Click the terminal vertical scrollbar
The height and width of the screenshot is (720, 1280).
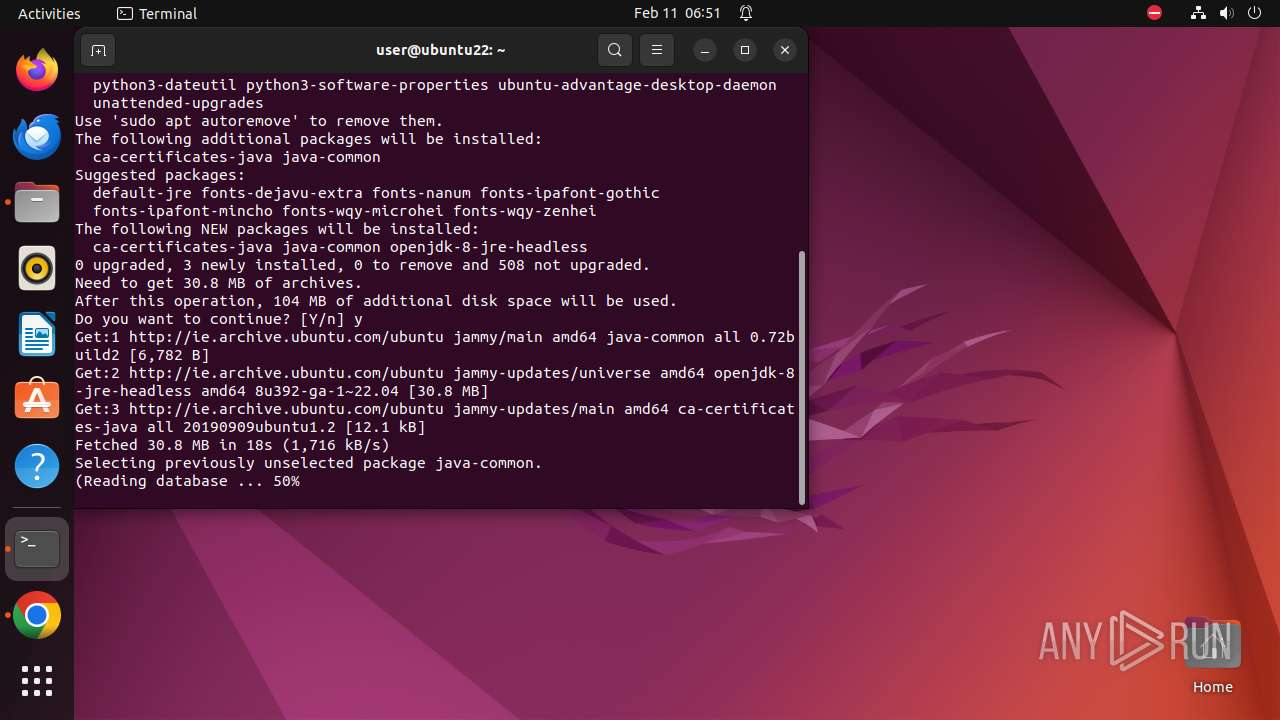[x=802, y=378]
